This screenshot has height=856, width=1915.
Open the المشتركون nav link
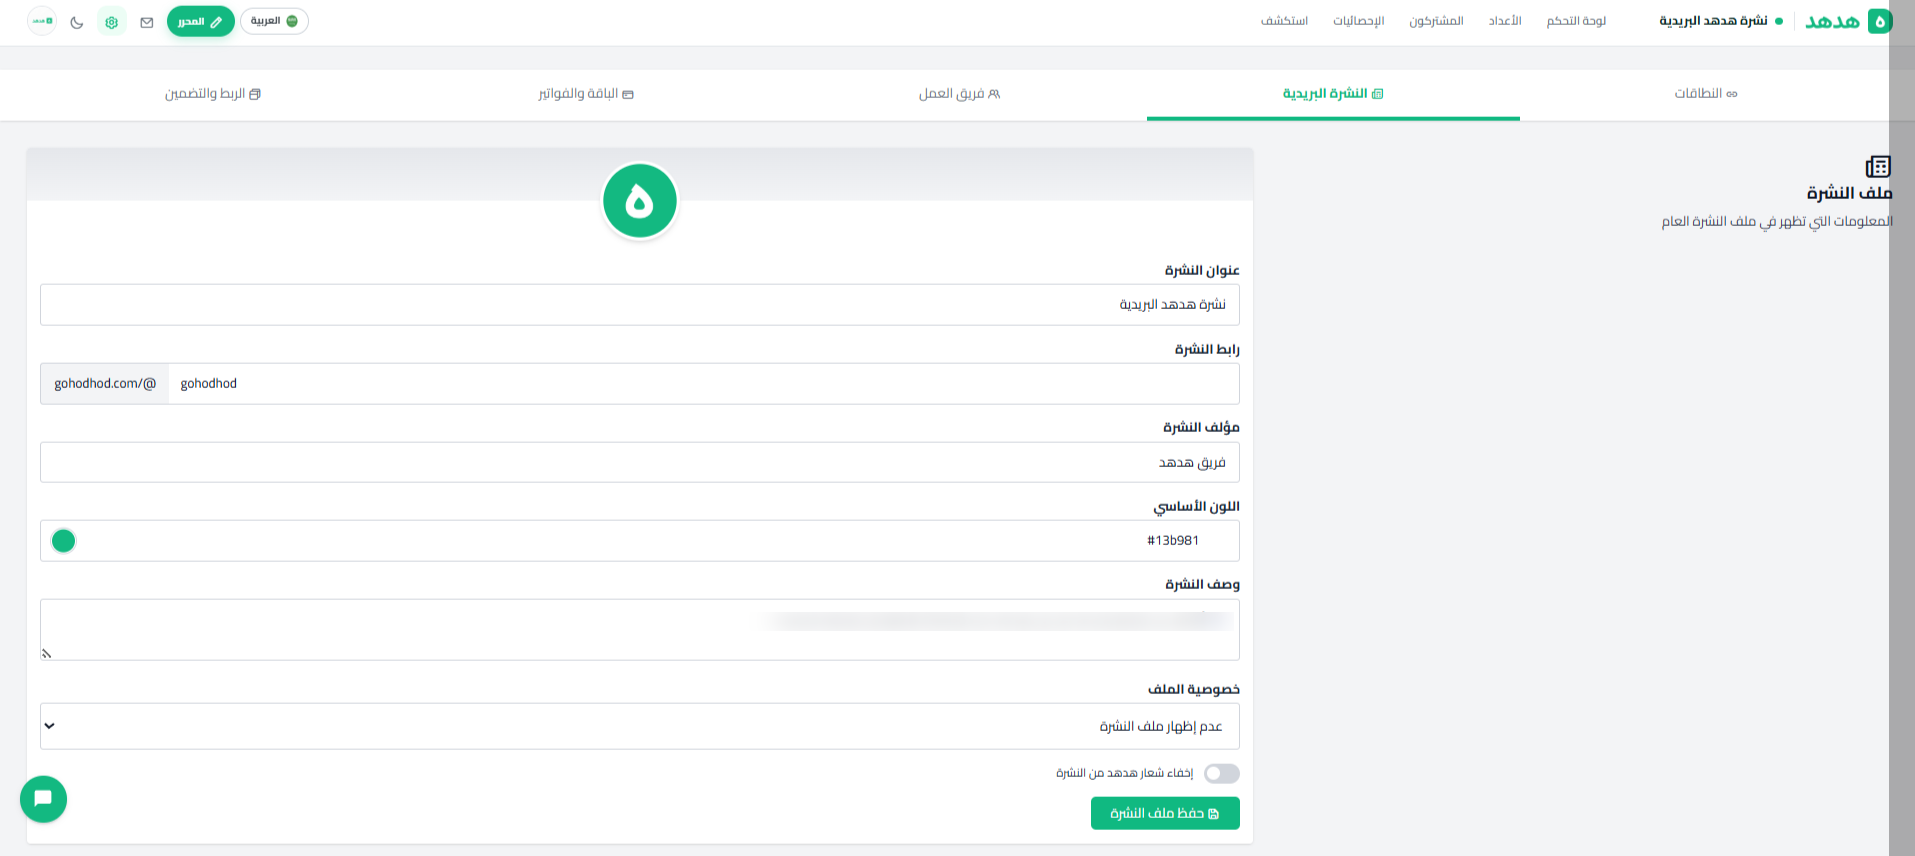pyautogui.click(x=1436, y=21)
